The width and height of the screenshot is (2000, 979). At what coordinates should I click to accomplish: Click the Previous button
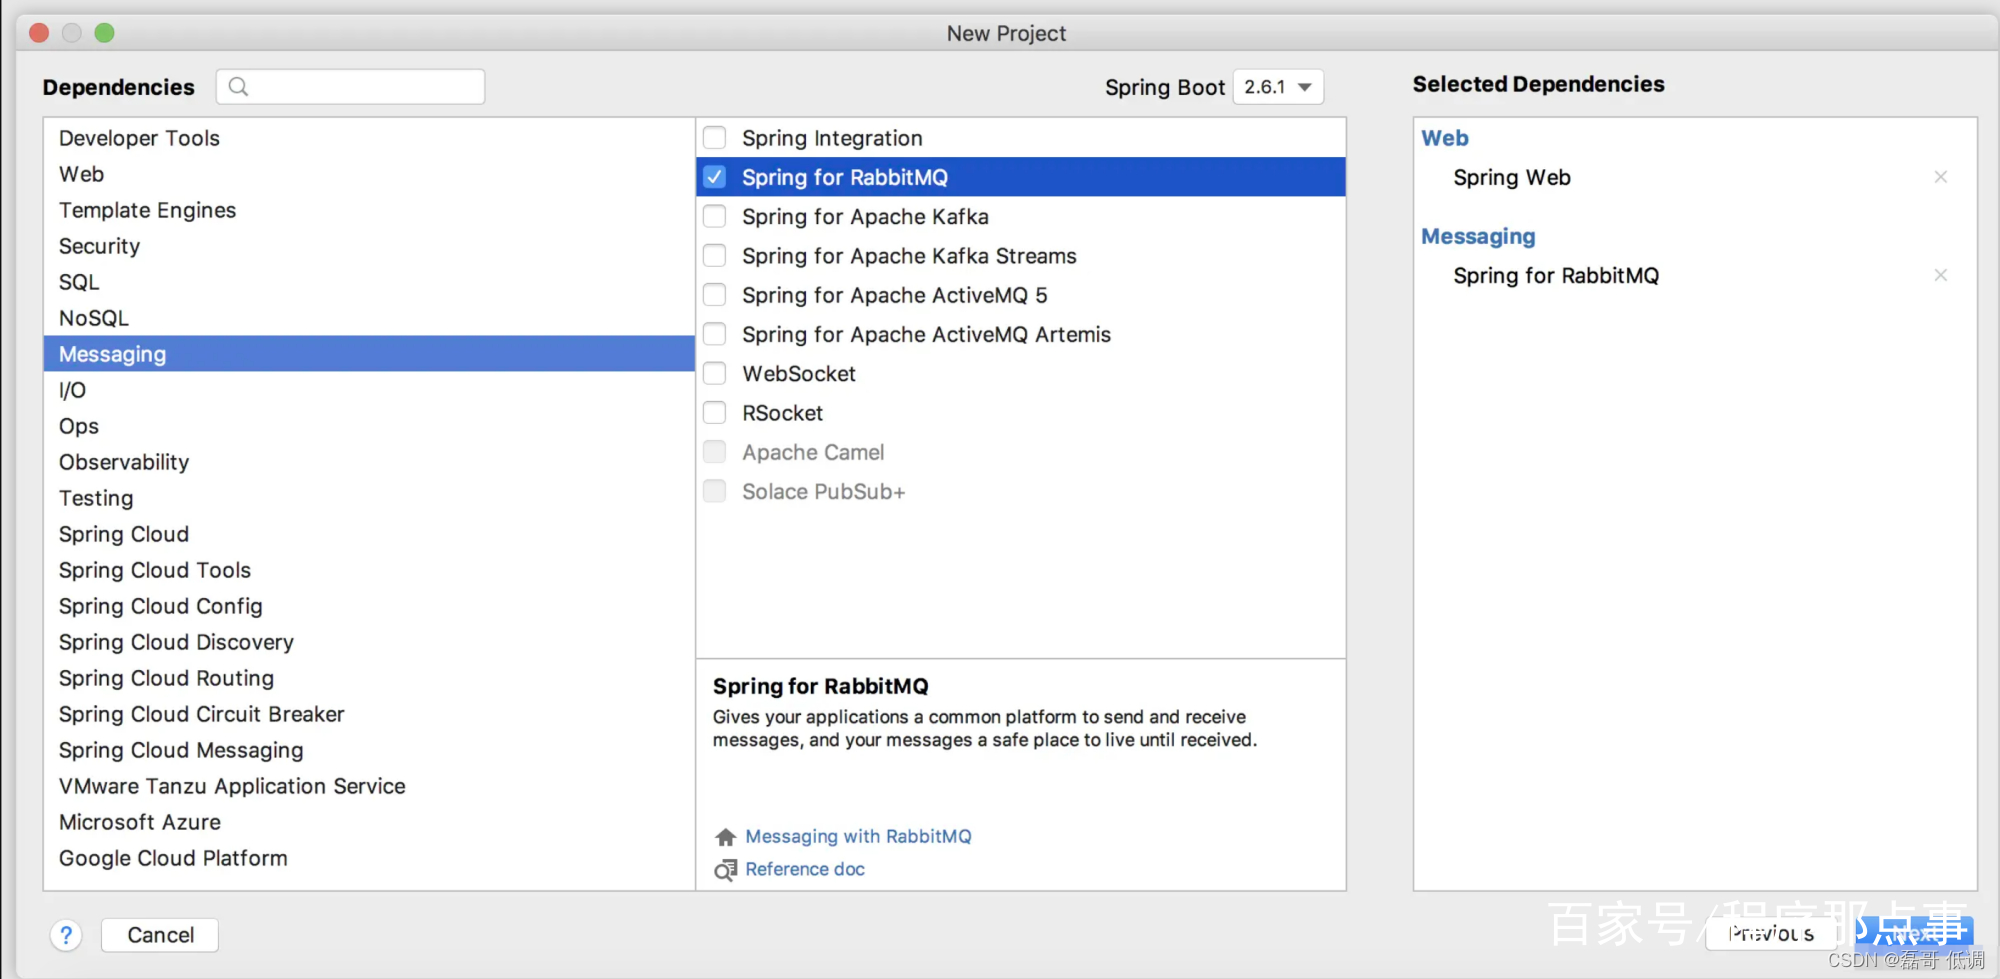[1770, 933]
